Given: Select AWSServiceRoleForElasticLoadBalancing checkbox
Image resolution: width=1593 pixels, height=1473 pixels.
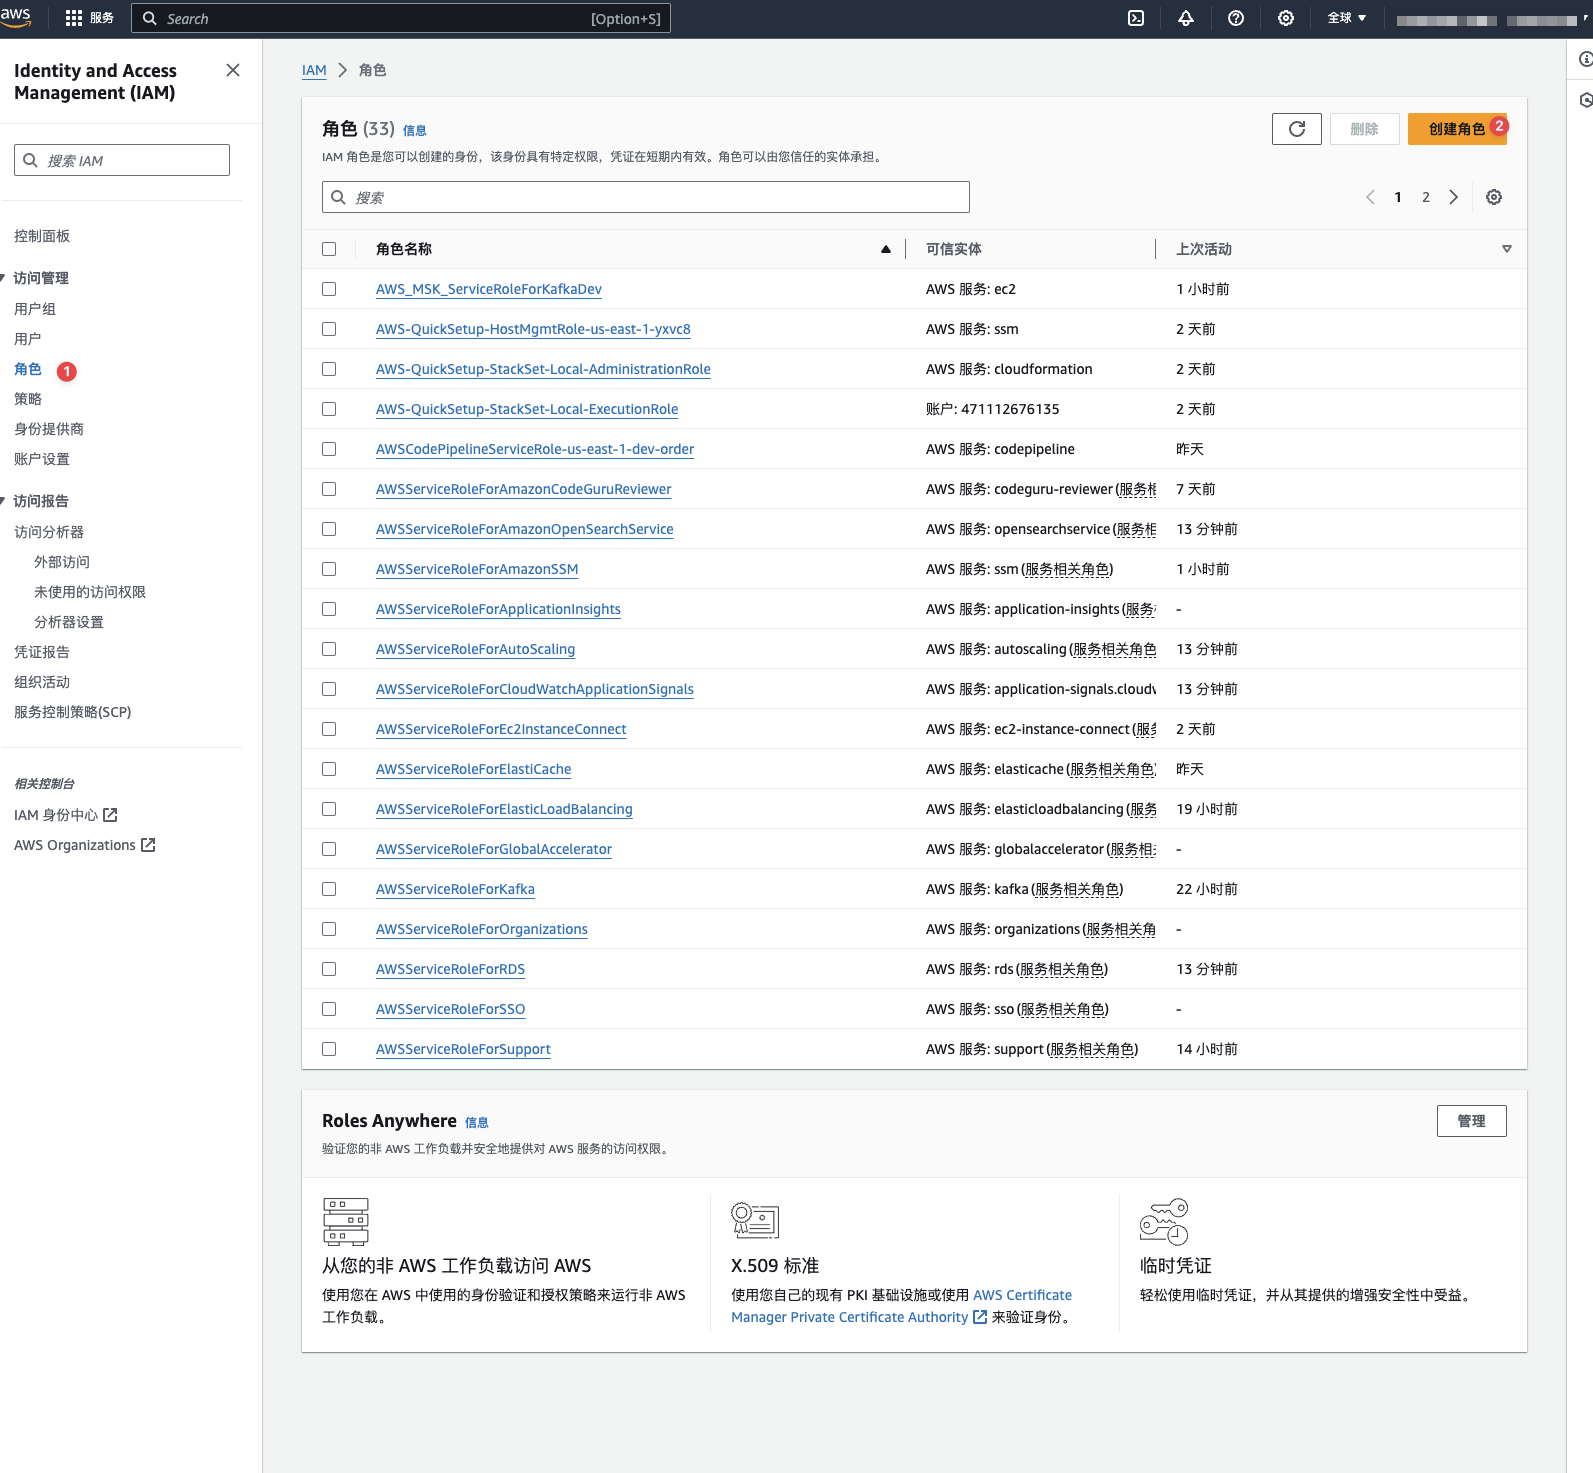Looking at the screenshot, I should point(329,809).
